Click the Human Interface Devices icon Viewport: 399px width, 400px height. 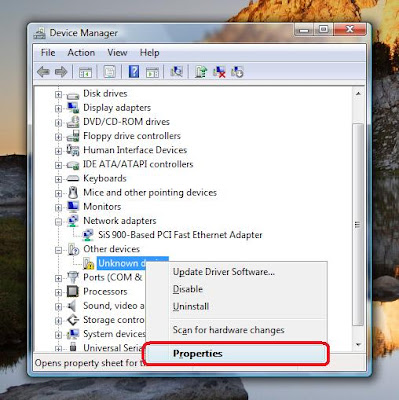(73, 150)
